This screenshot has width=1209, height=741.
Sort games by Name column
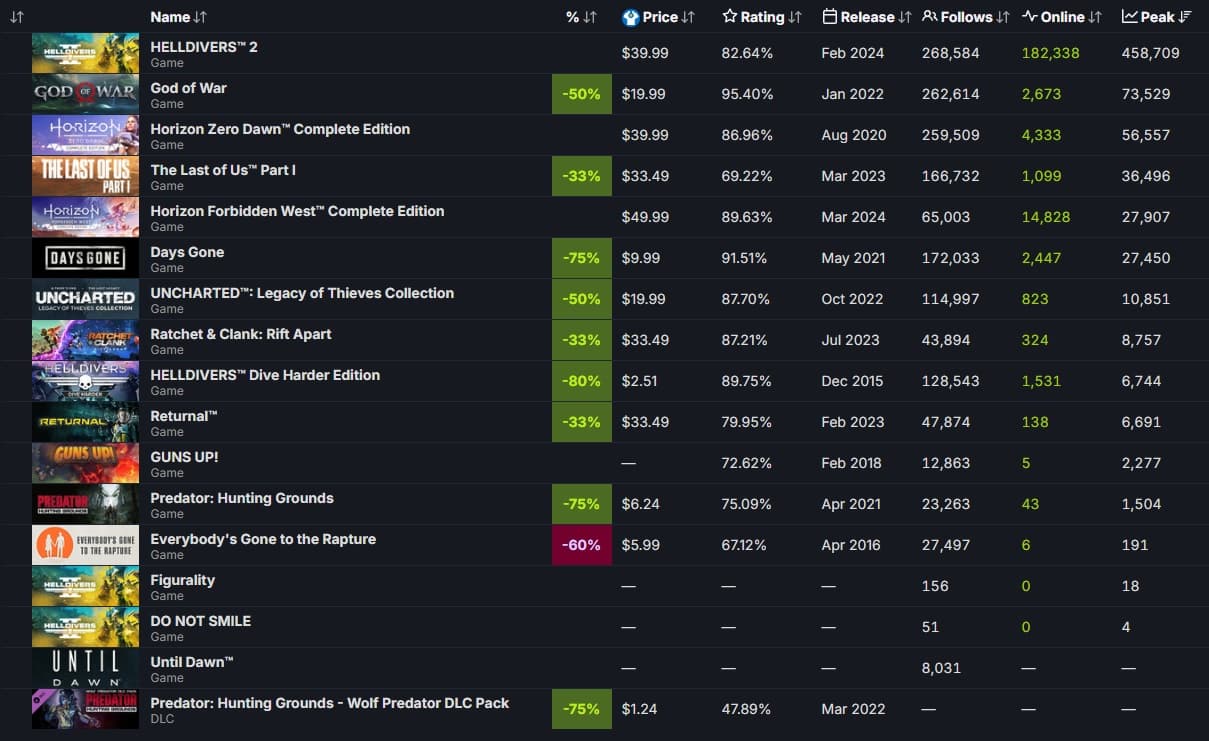coord(178,17)
